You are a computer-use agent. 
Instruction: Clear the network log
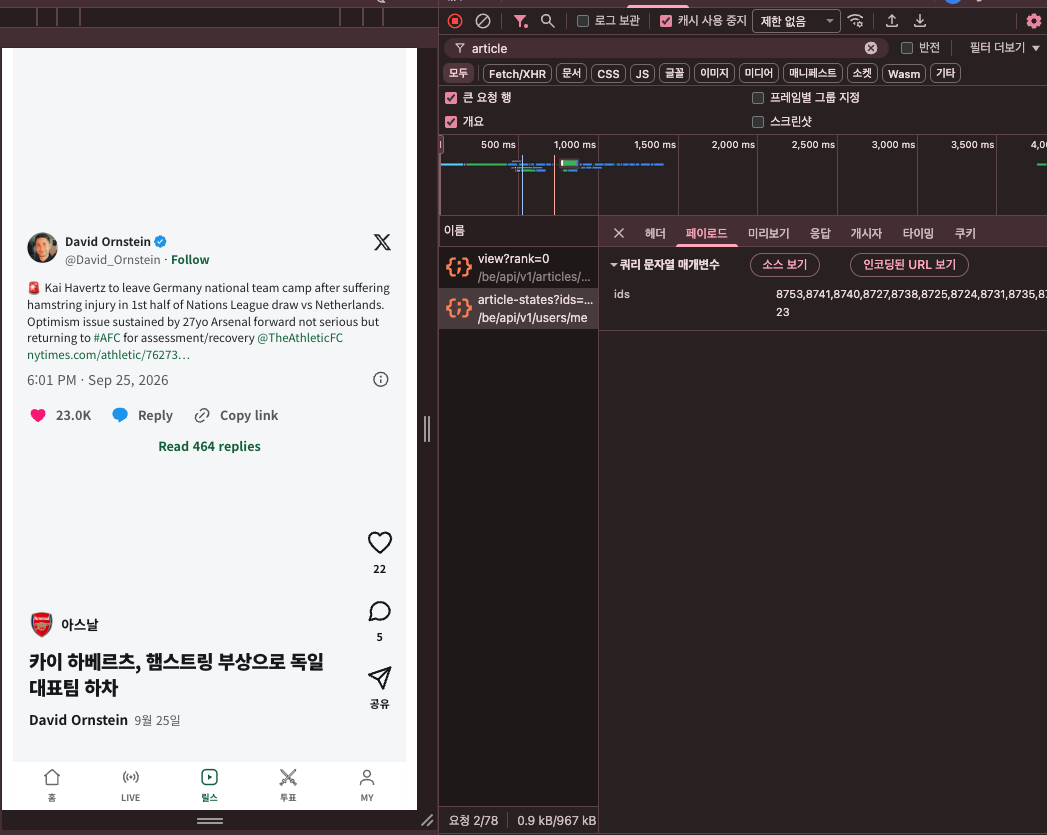(x=483, y=21)
